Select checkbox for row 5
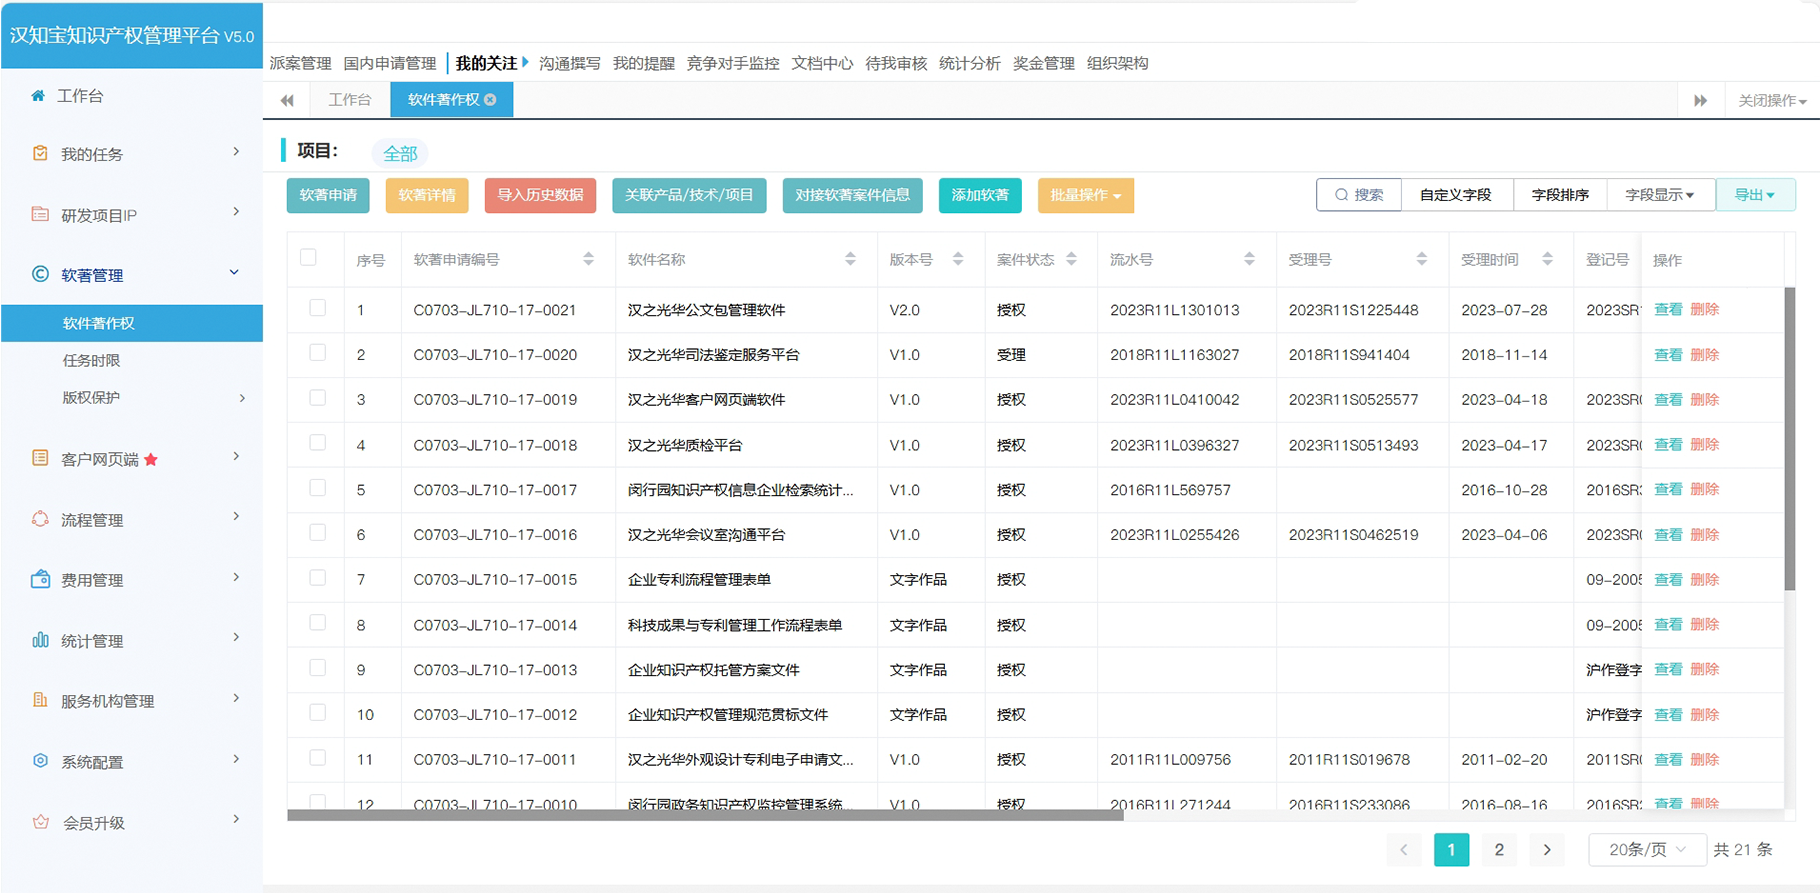Screen dimensions: 1820x893 pos(317,488)
